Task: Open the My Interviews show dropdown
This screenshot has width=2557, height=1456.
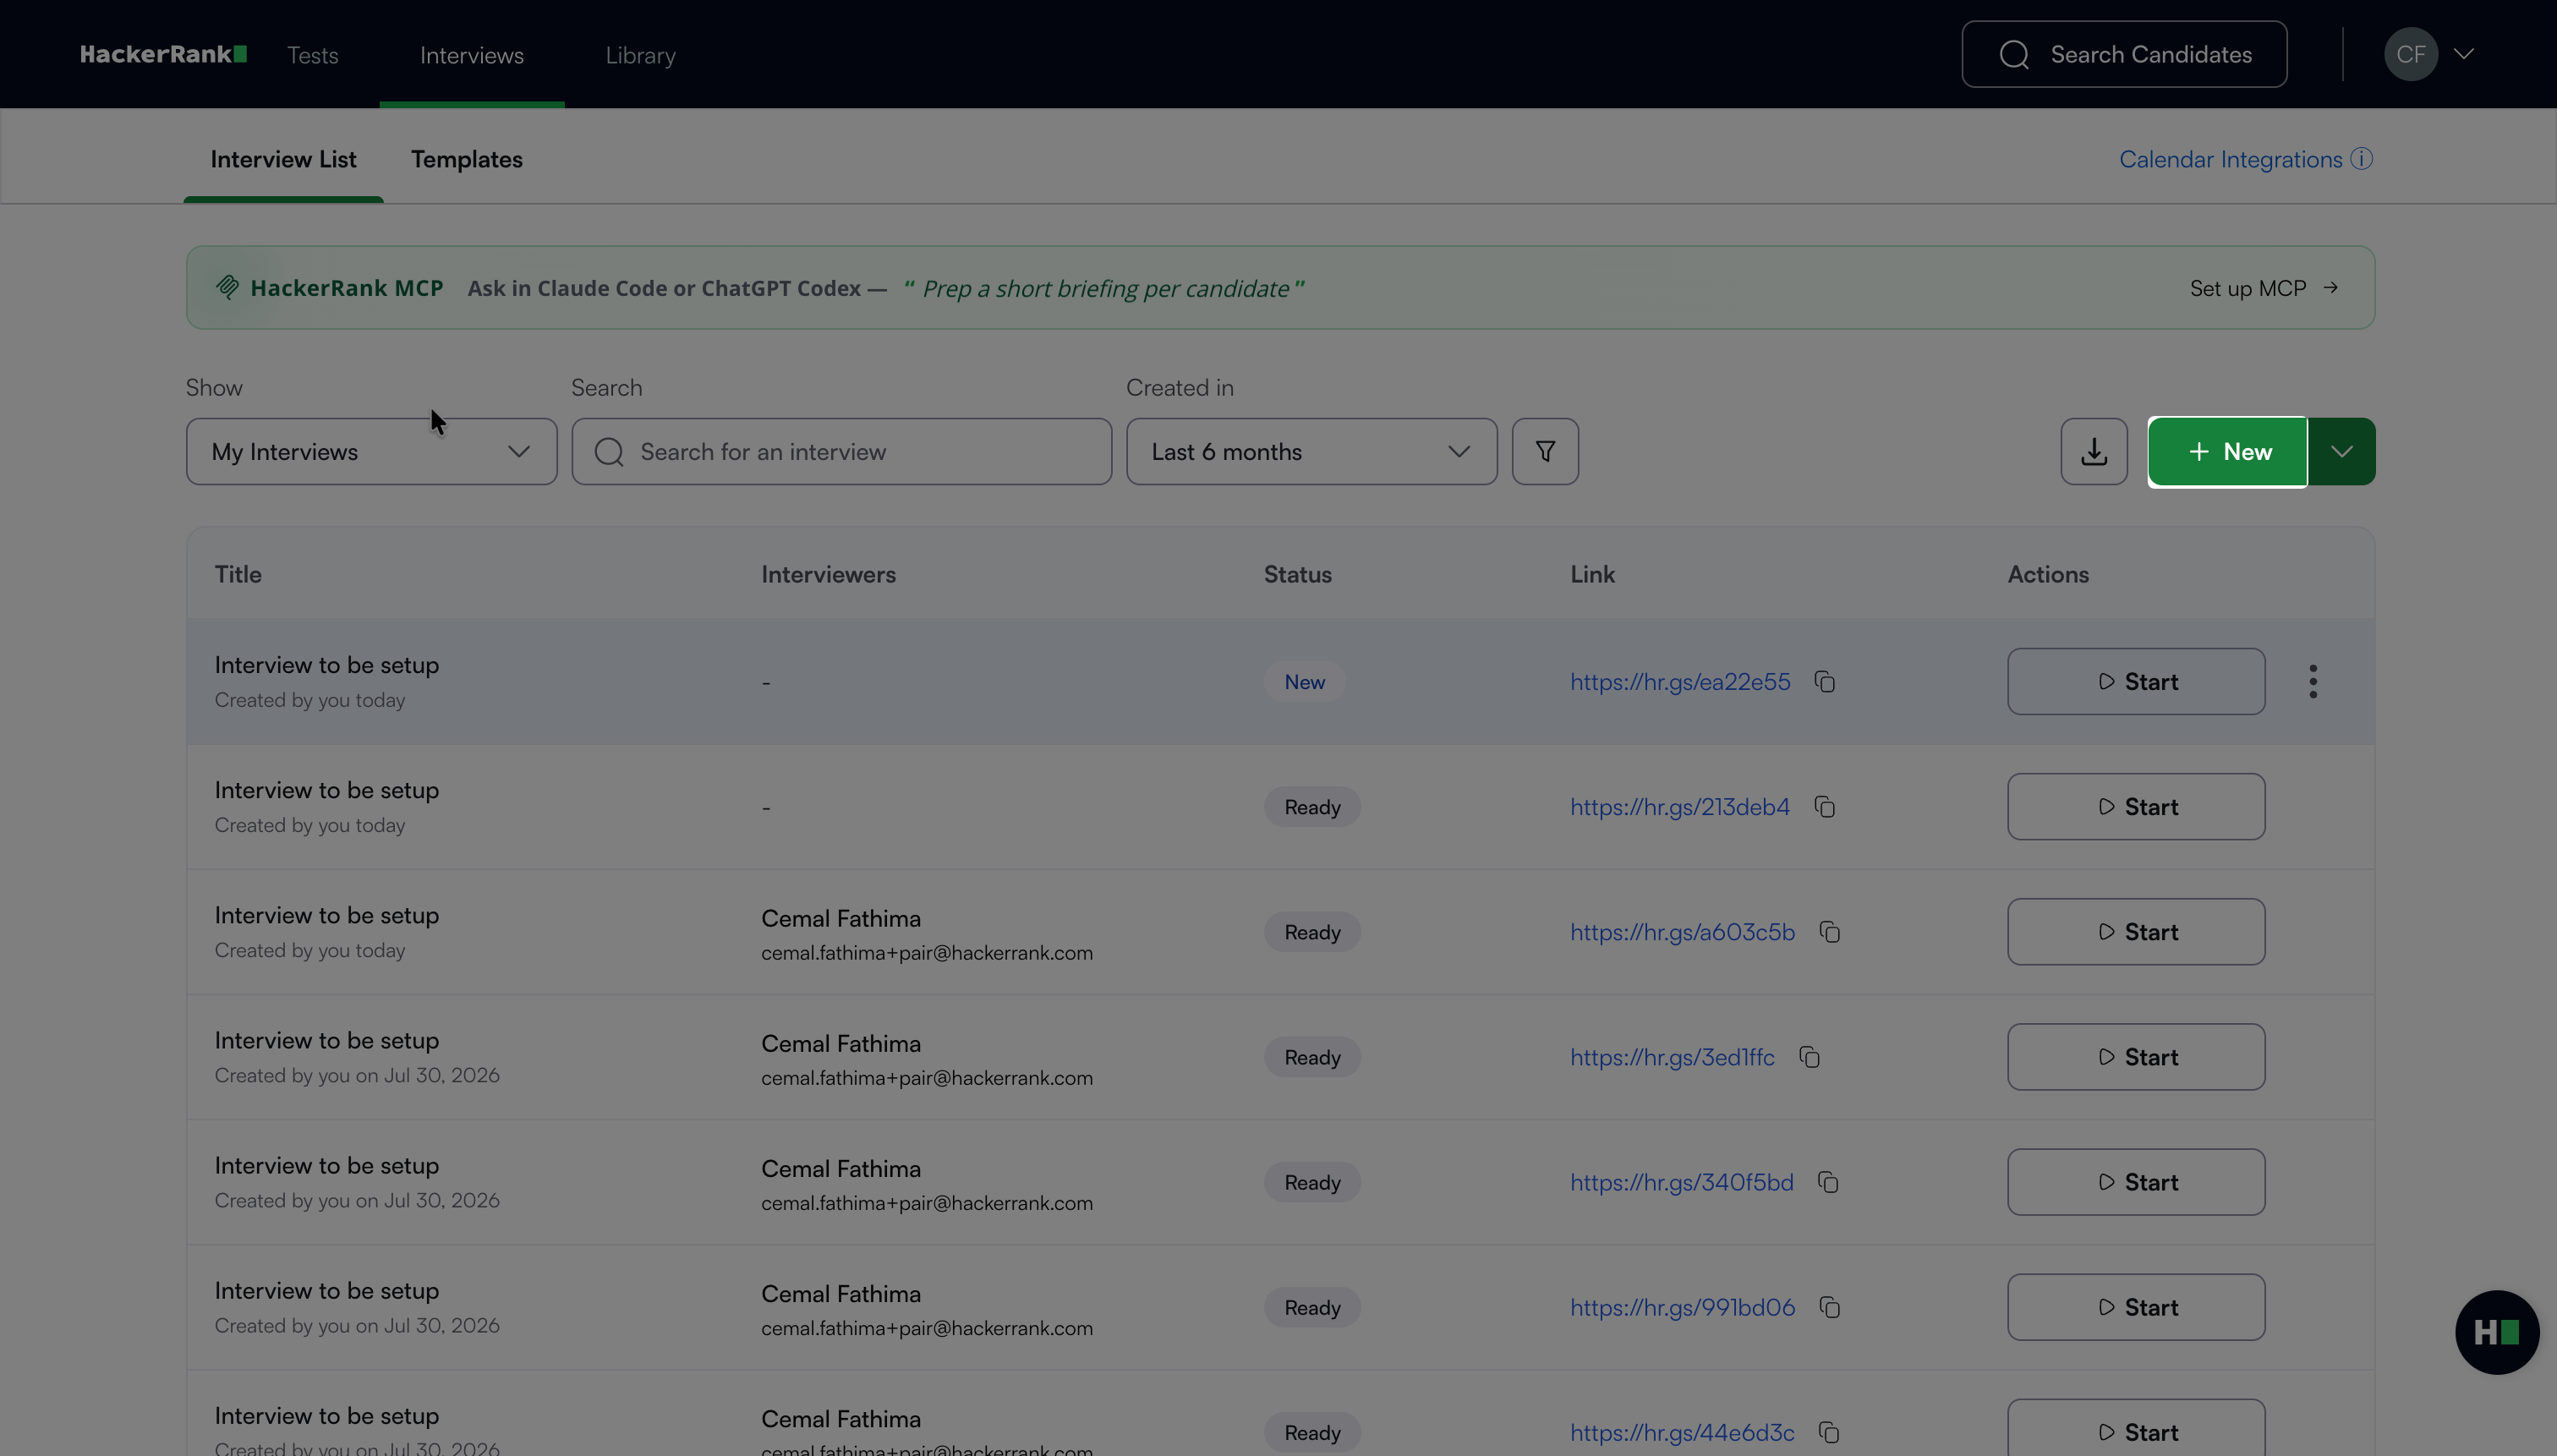Action: point(372,451)
